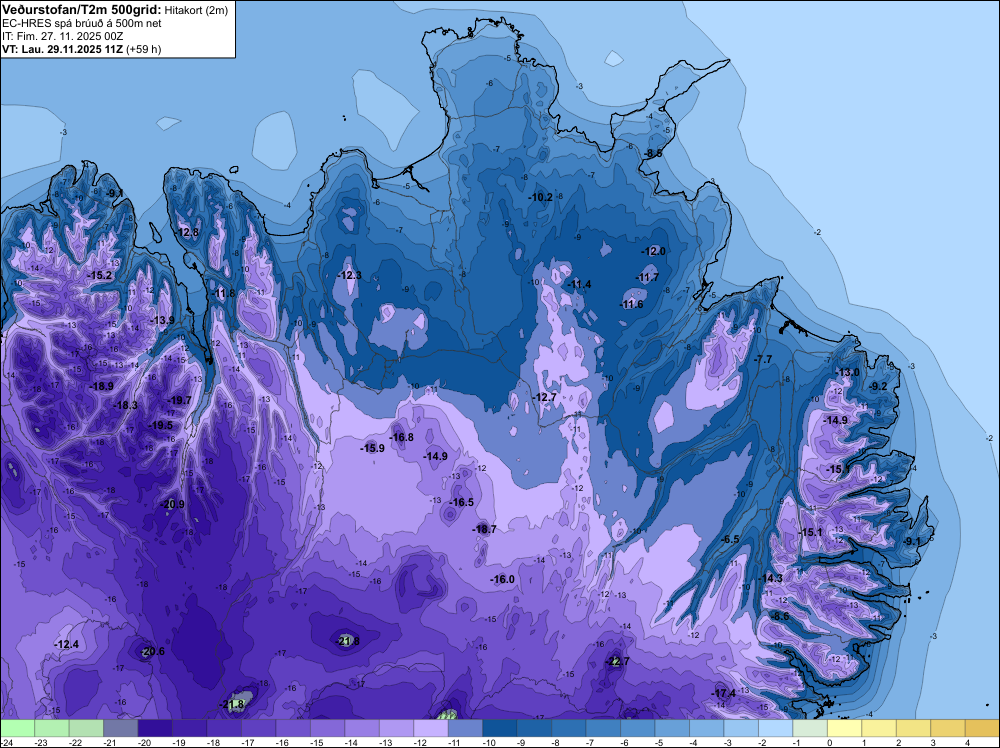
Task: Select the -19.7 temperature reading
Action: pos(179,400)
